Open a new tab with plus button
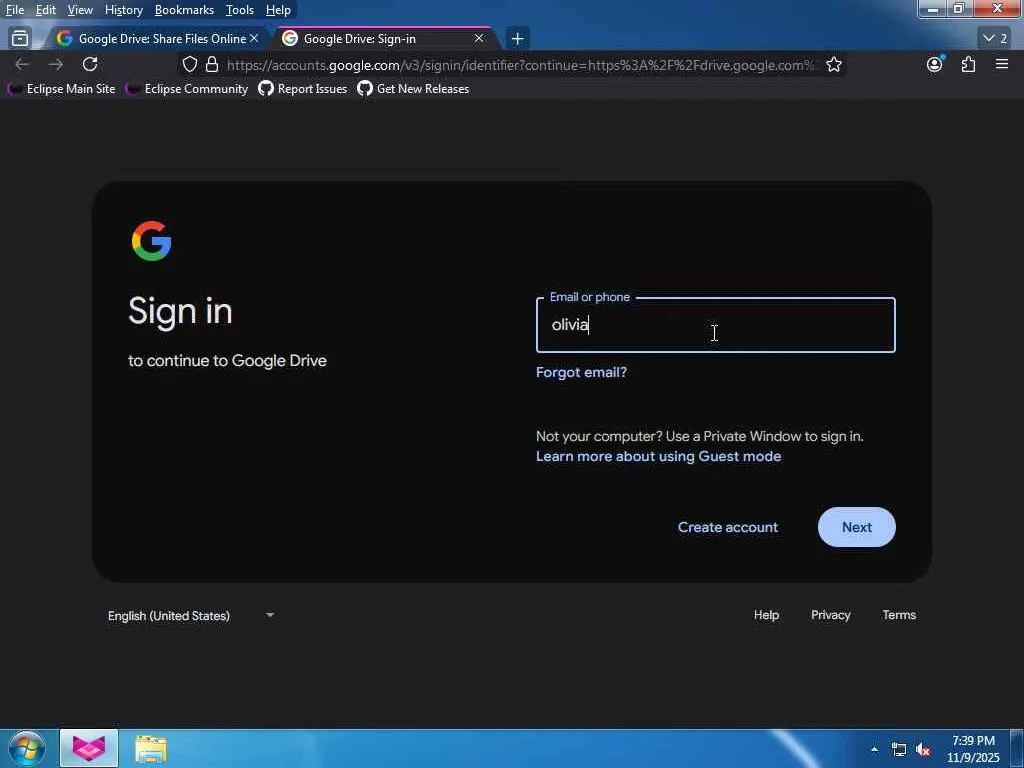The height and width of the screenshot is (768, 1024). tap(517, 39)
